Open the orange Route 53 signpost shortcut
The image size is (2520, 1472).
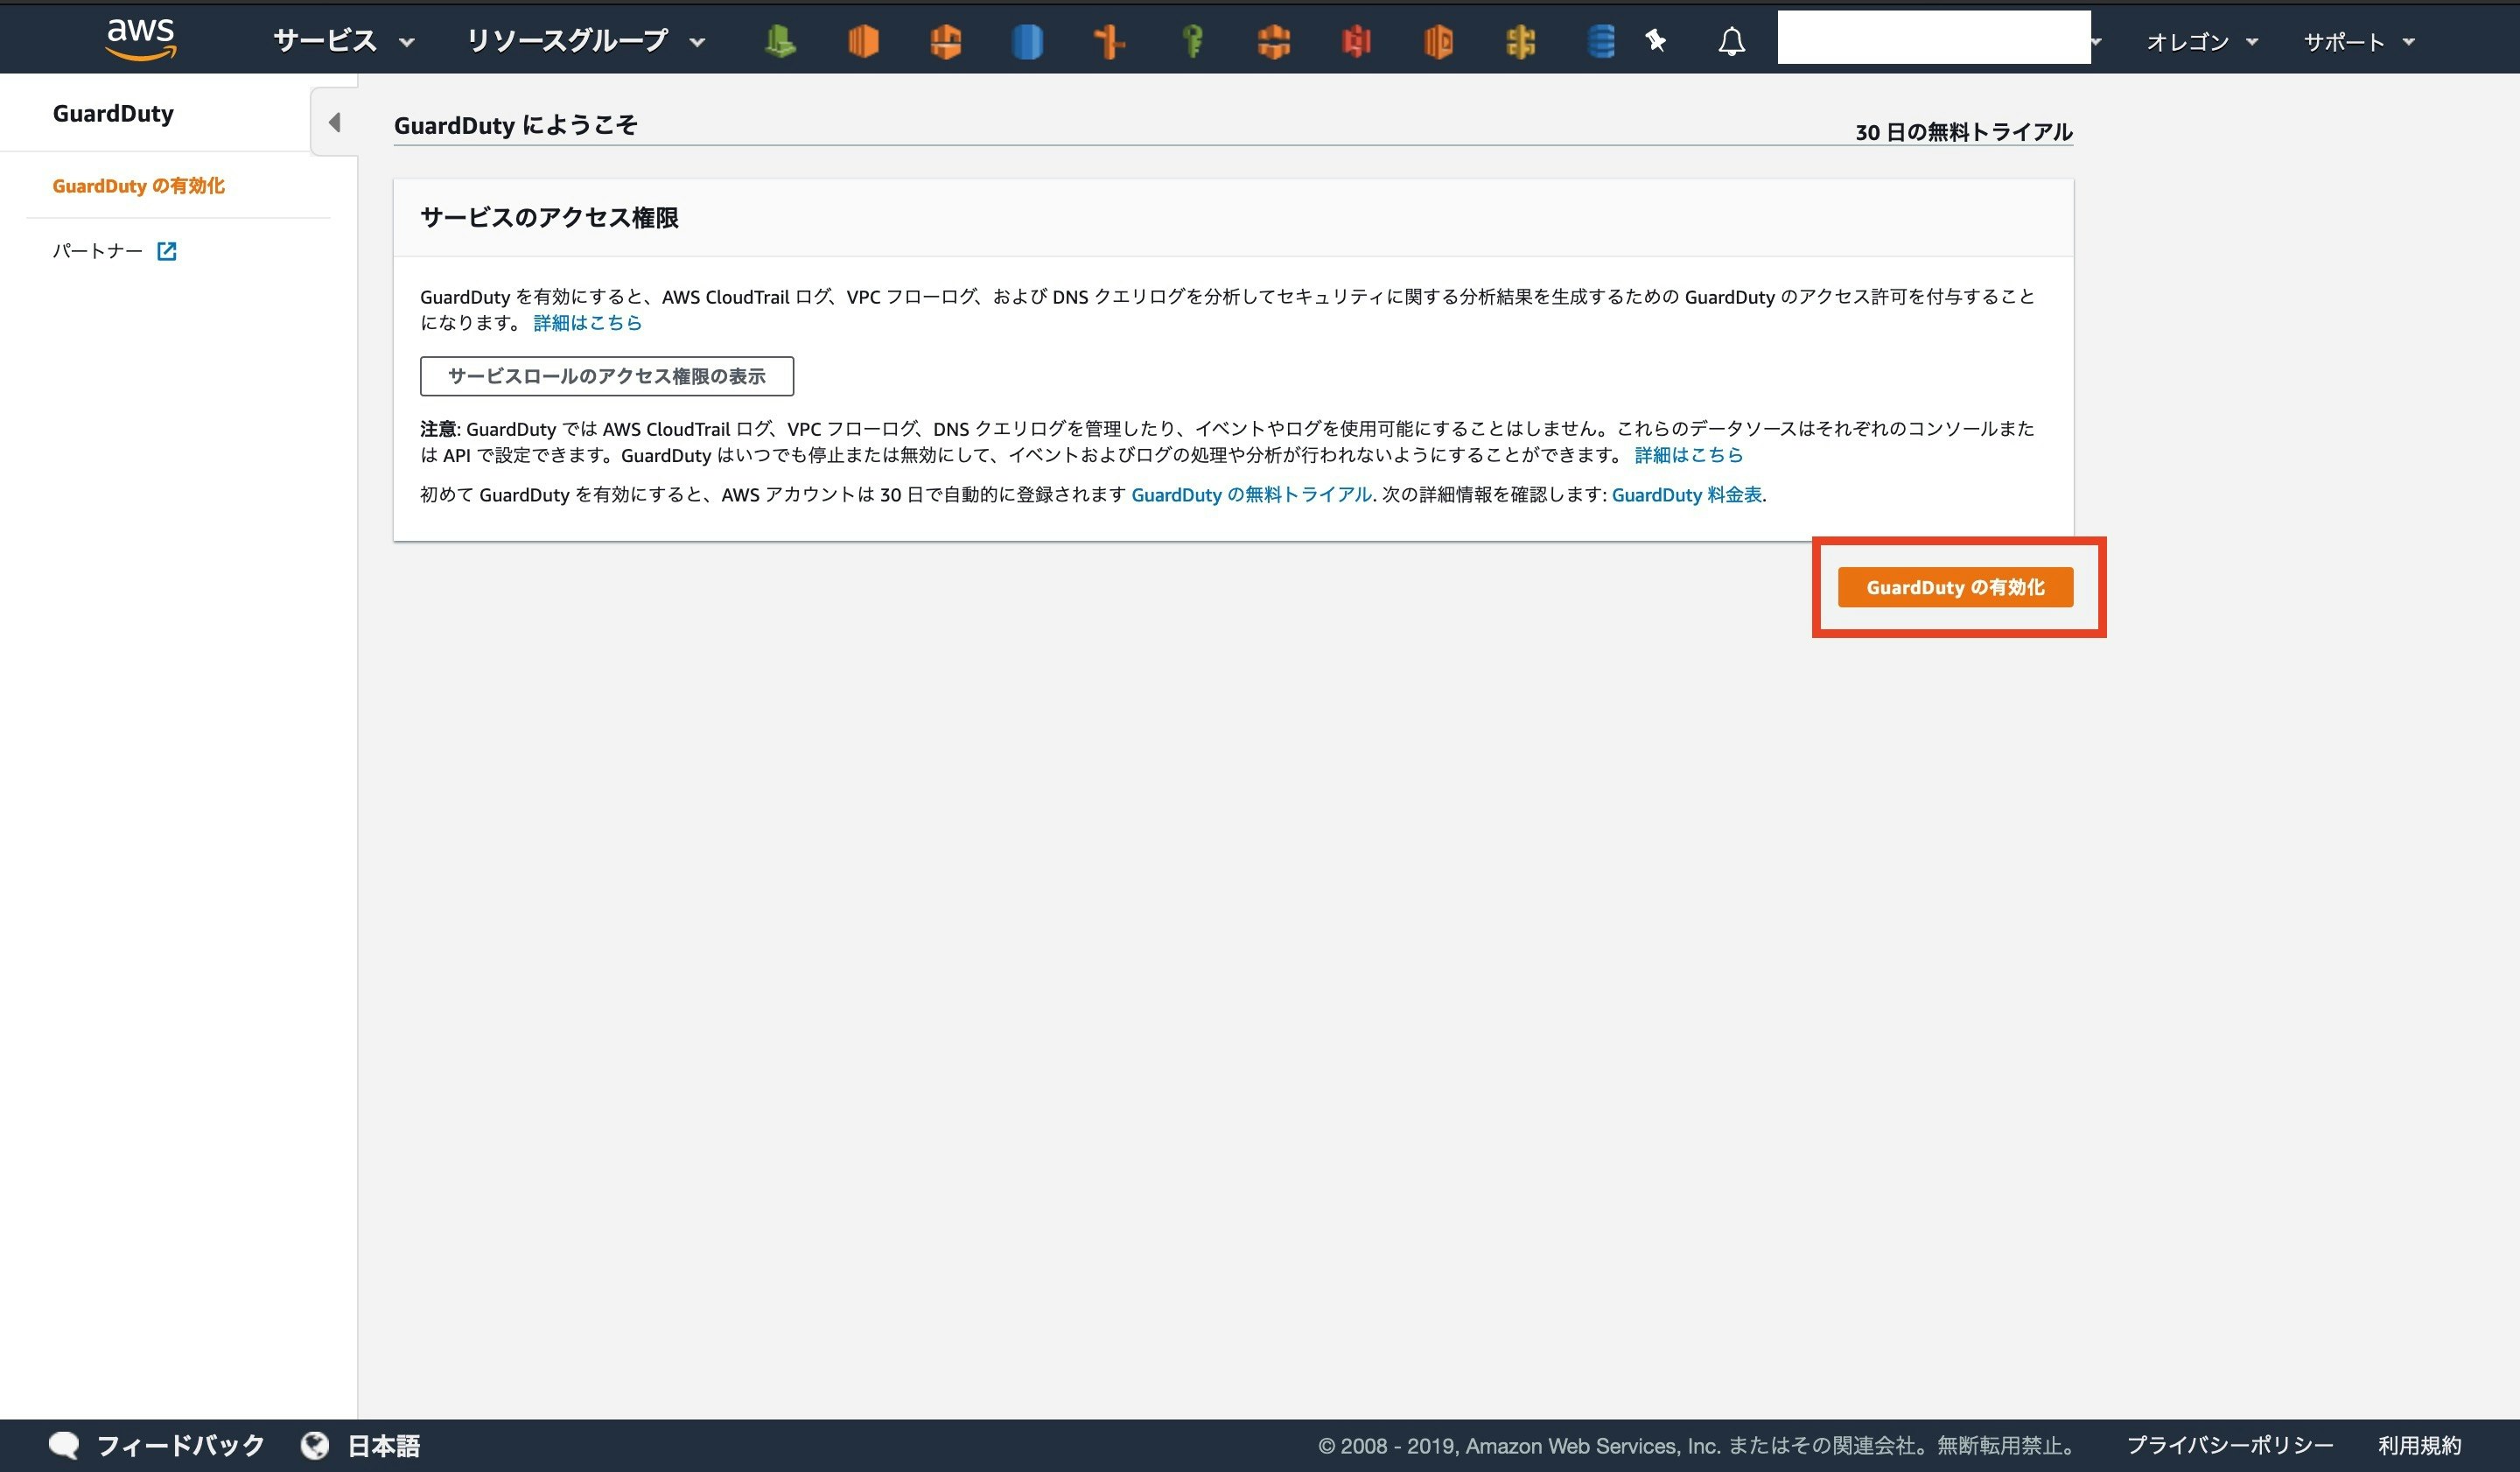coord(1109,41)
